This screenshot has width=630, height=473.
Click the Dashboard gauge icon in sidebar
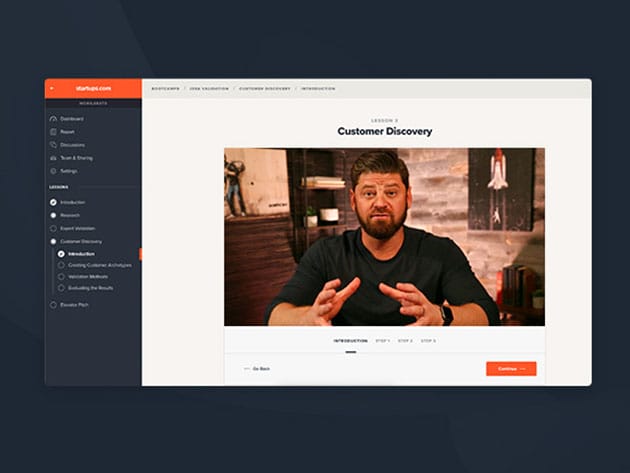(53, 119)
